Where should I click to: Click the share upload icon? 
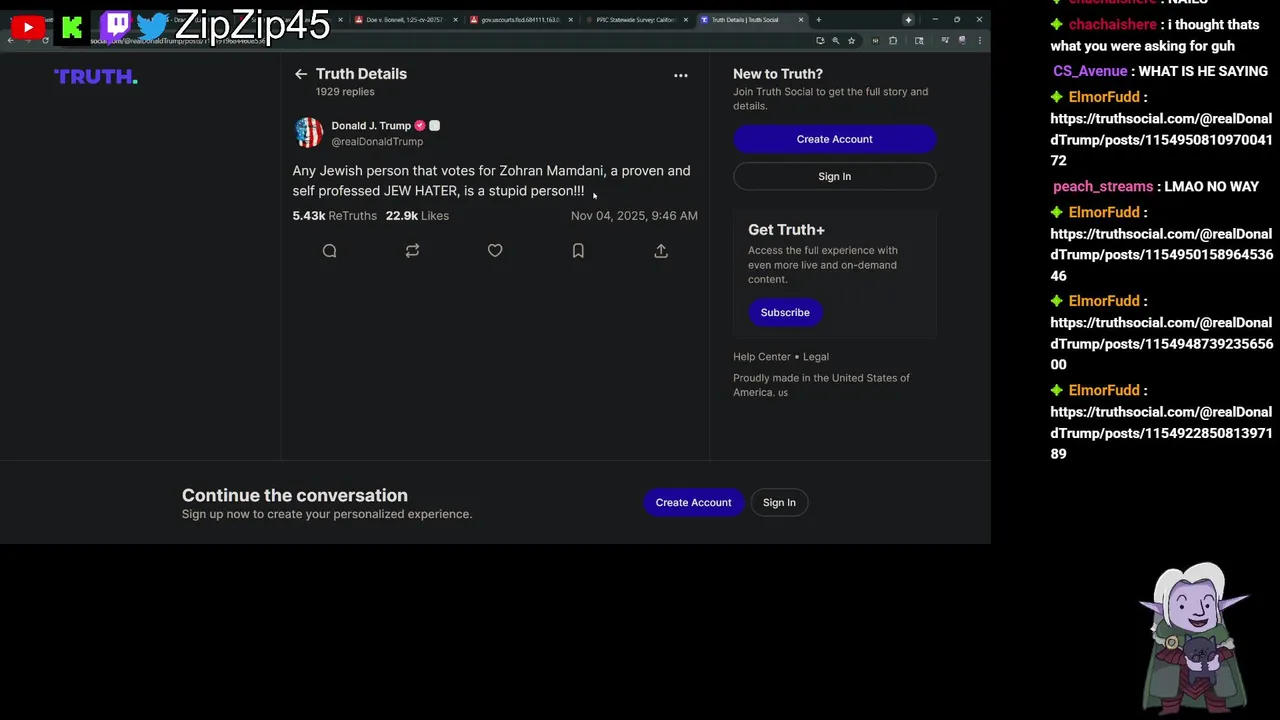pyautogui.click(x=661, y=251)
